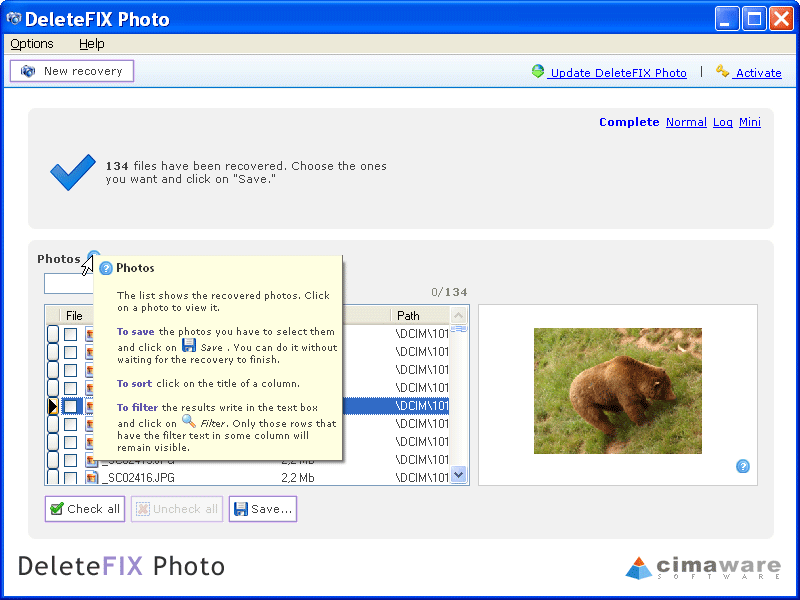This screenshot has width=800, height=600.
Task: Switch to the Complete view
Action: pyautogui.click(x=629, y=122)
